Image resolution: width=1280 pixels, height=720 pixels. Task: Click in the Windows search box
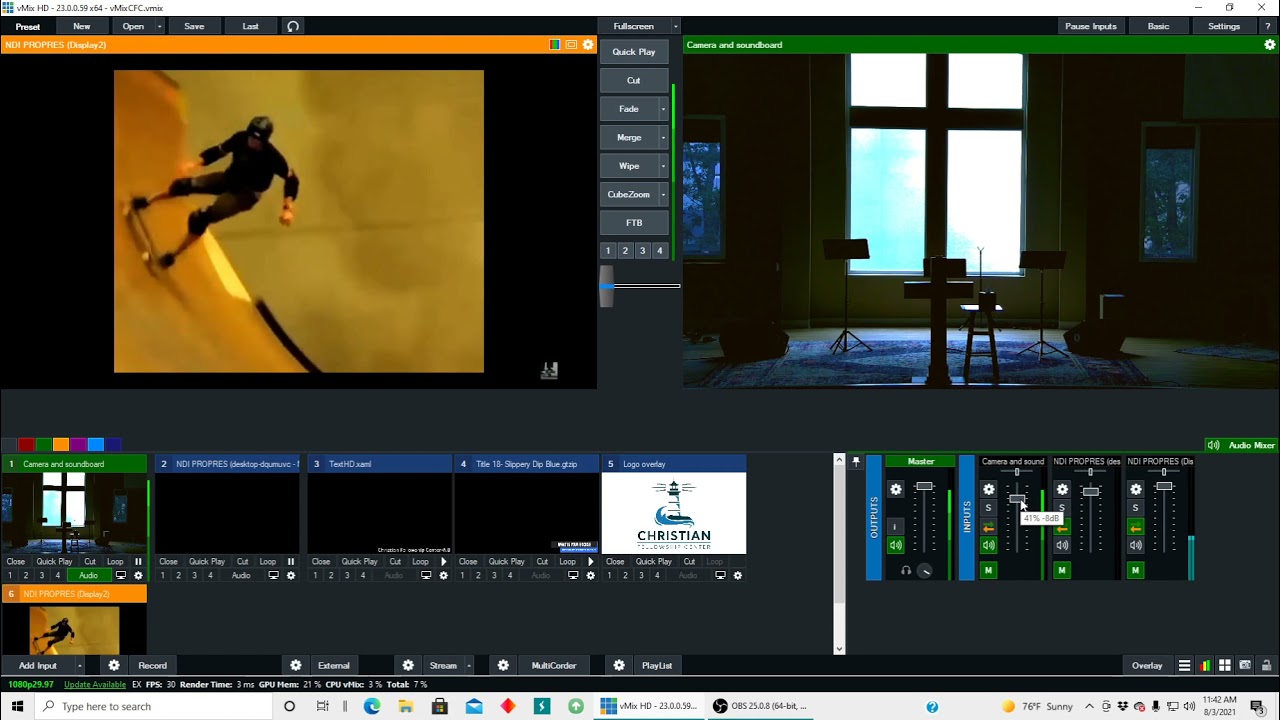(153, 706)
